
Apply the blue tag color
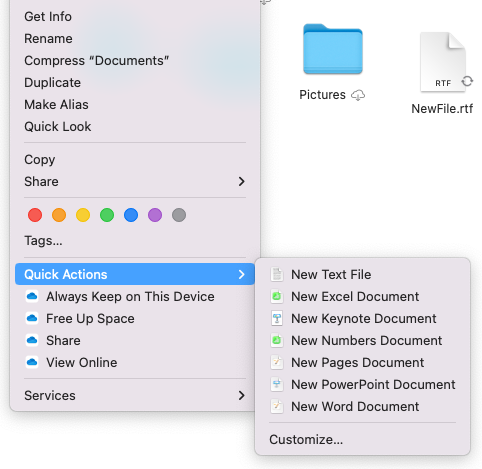pyautogui.click(x=131, y=215)
